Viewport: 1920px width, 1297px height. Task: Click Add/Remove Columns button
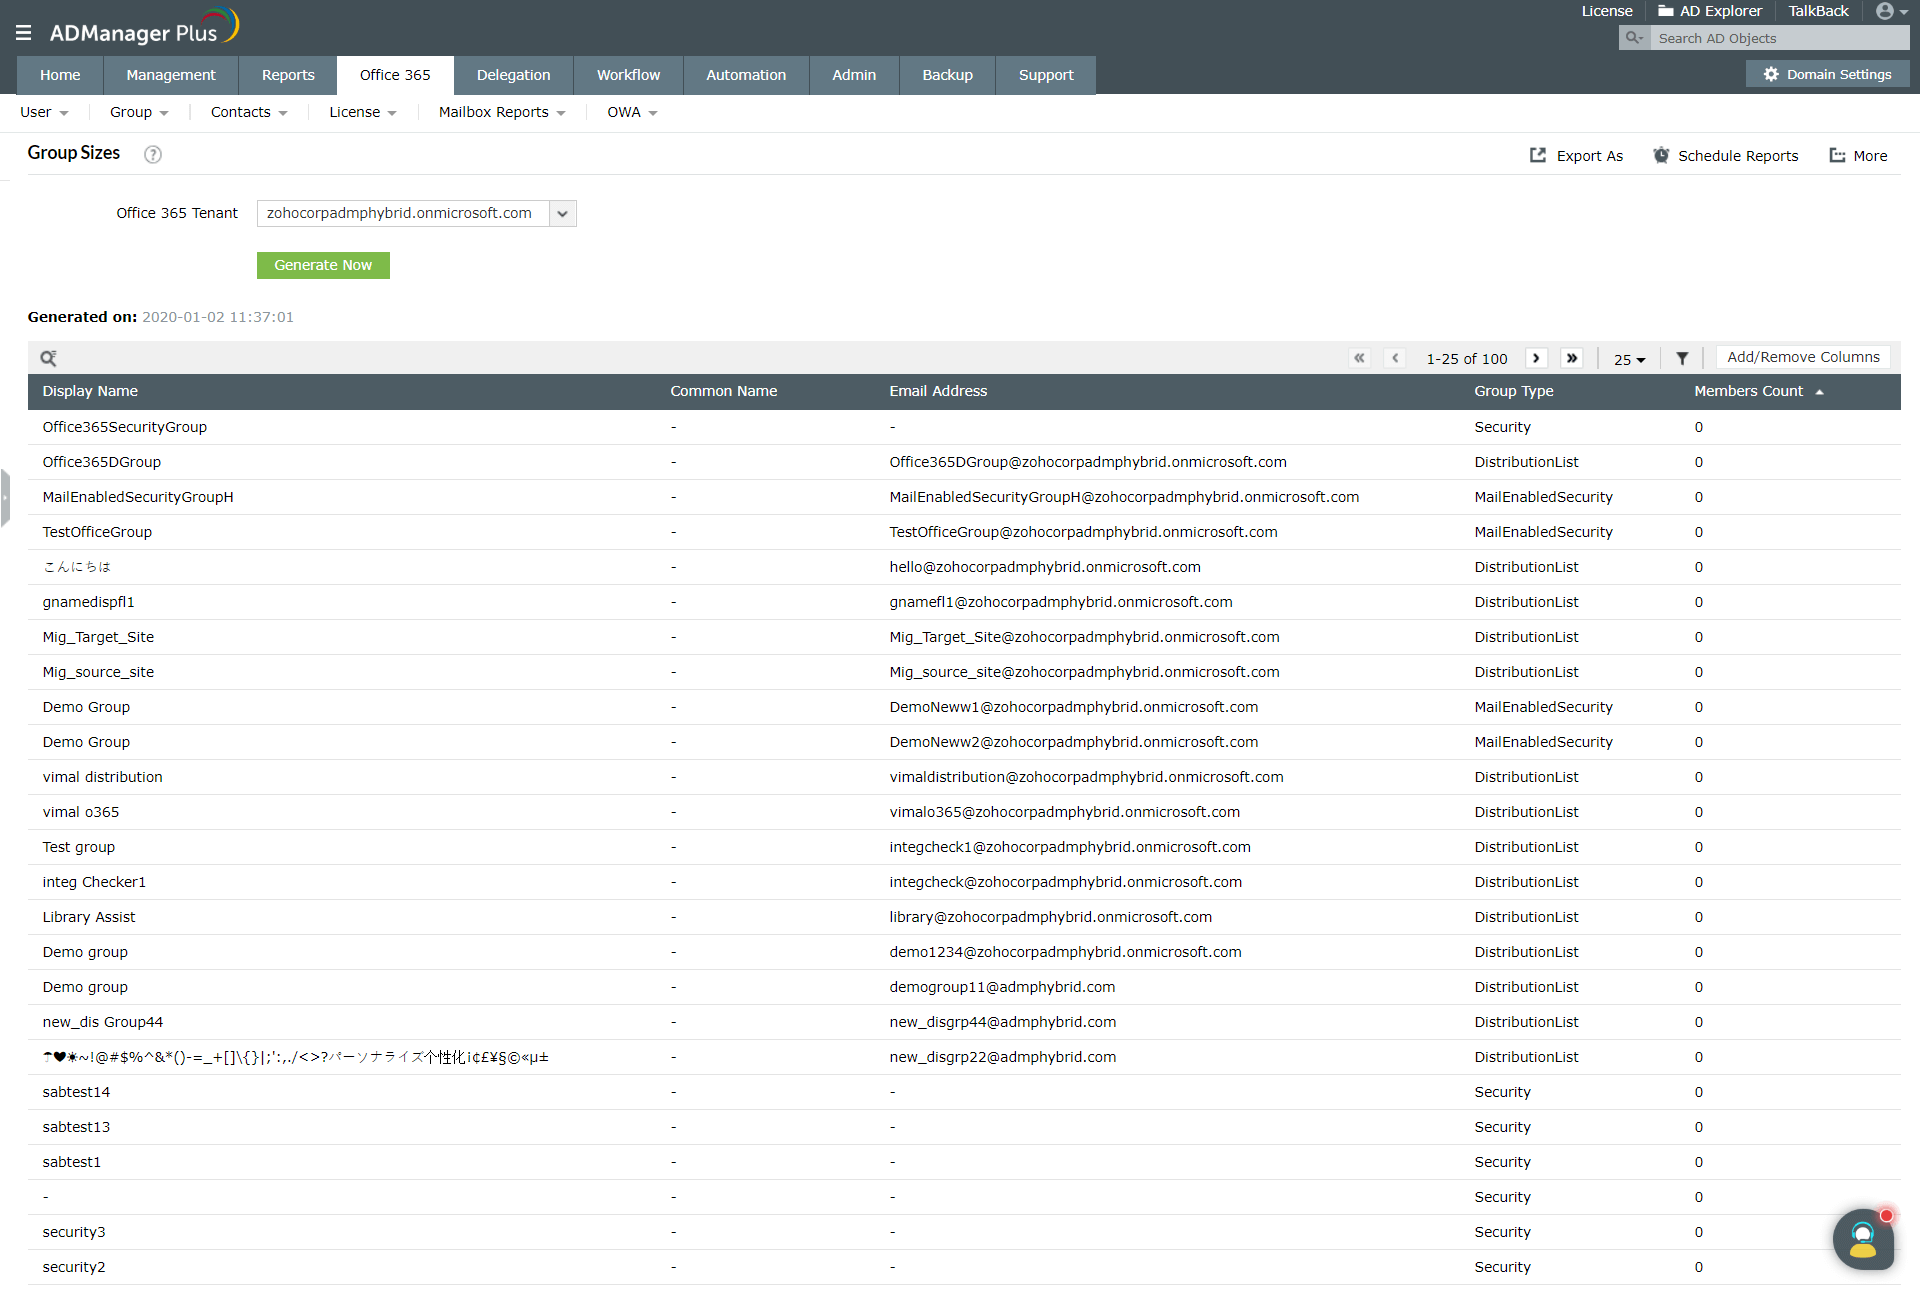pyautogui.click(x=1802, y=357)
